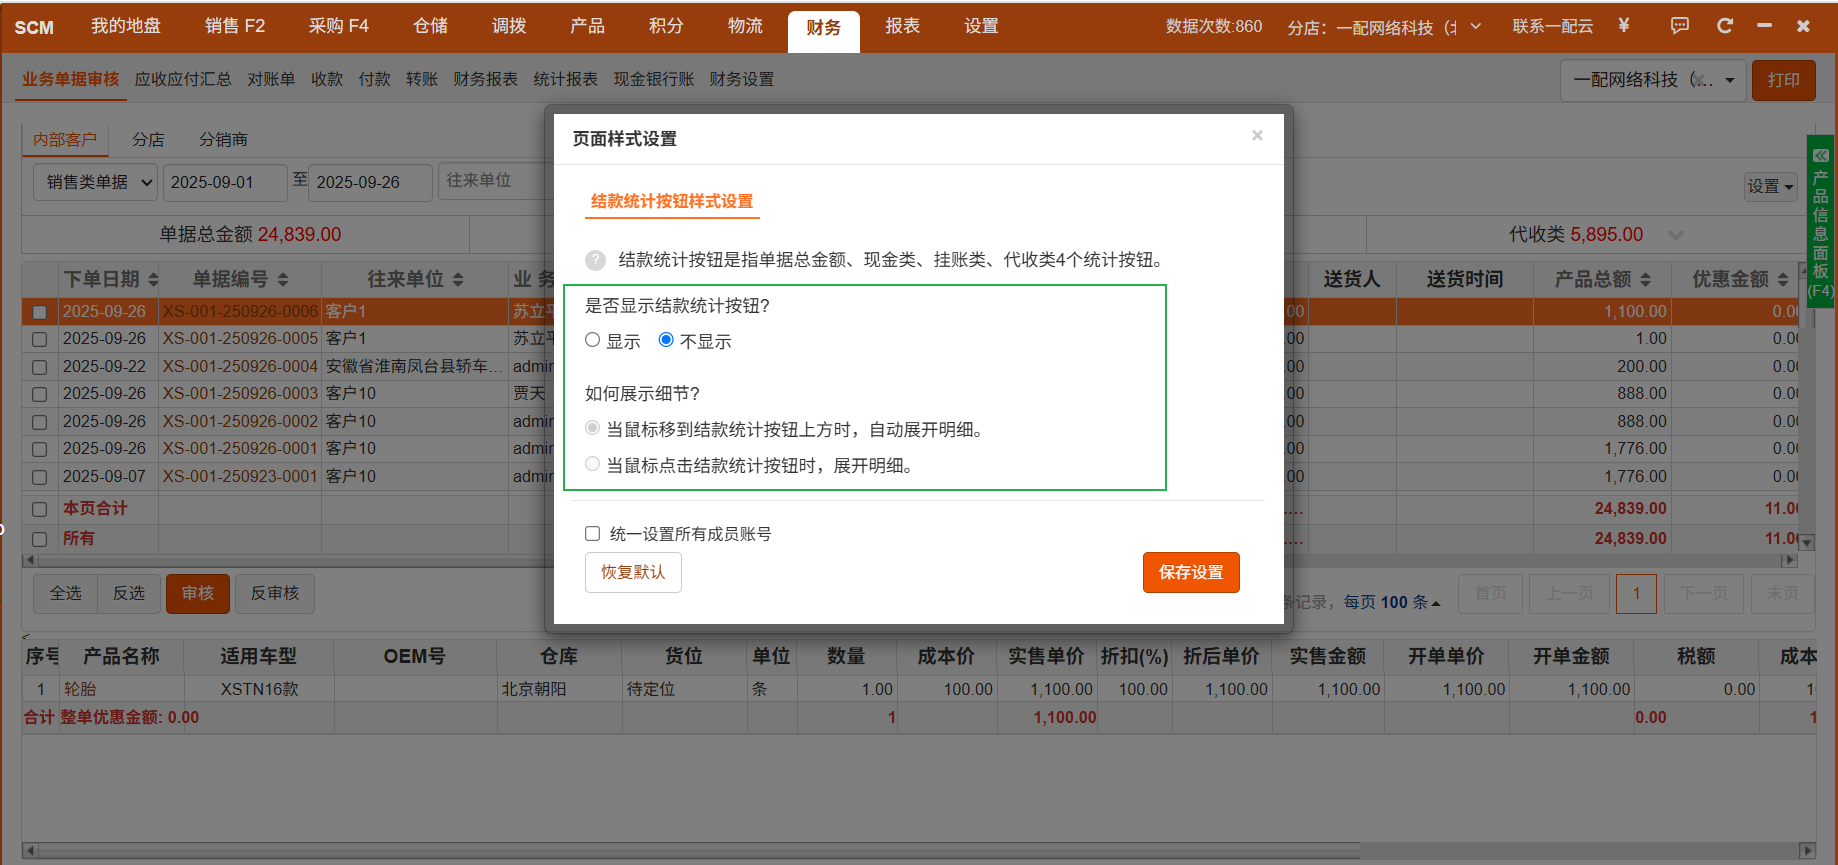Click the horizontal scrollbar at the window bottom
Image resolution: width=1838 pixels, height=865 pixels.
coord(700,850)
